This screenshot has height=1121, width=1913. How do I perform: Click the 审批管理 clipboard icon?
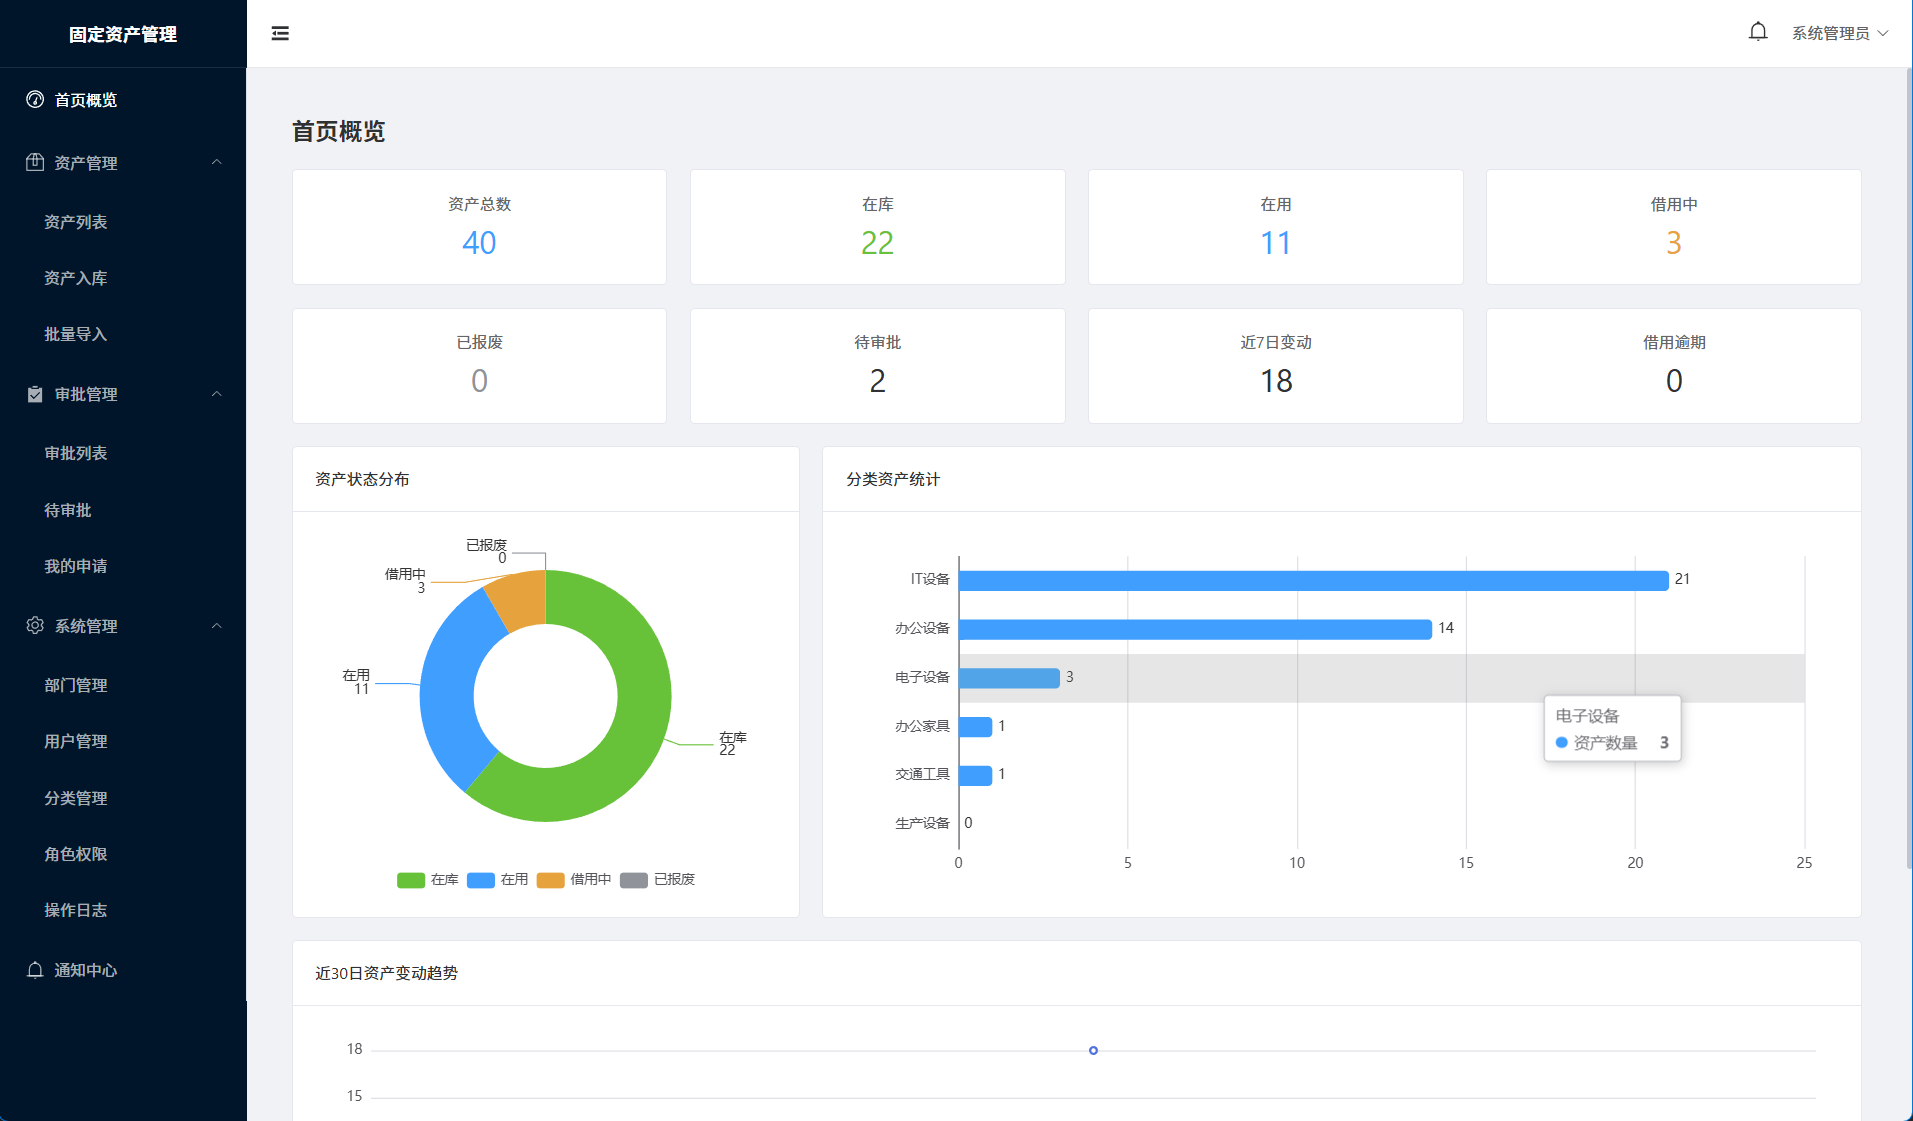click(x=35, y=394)
